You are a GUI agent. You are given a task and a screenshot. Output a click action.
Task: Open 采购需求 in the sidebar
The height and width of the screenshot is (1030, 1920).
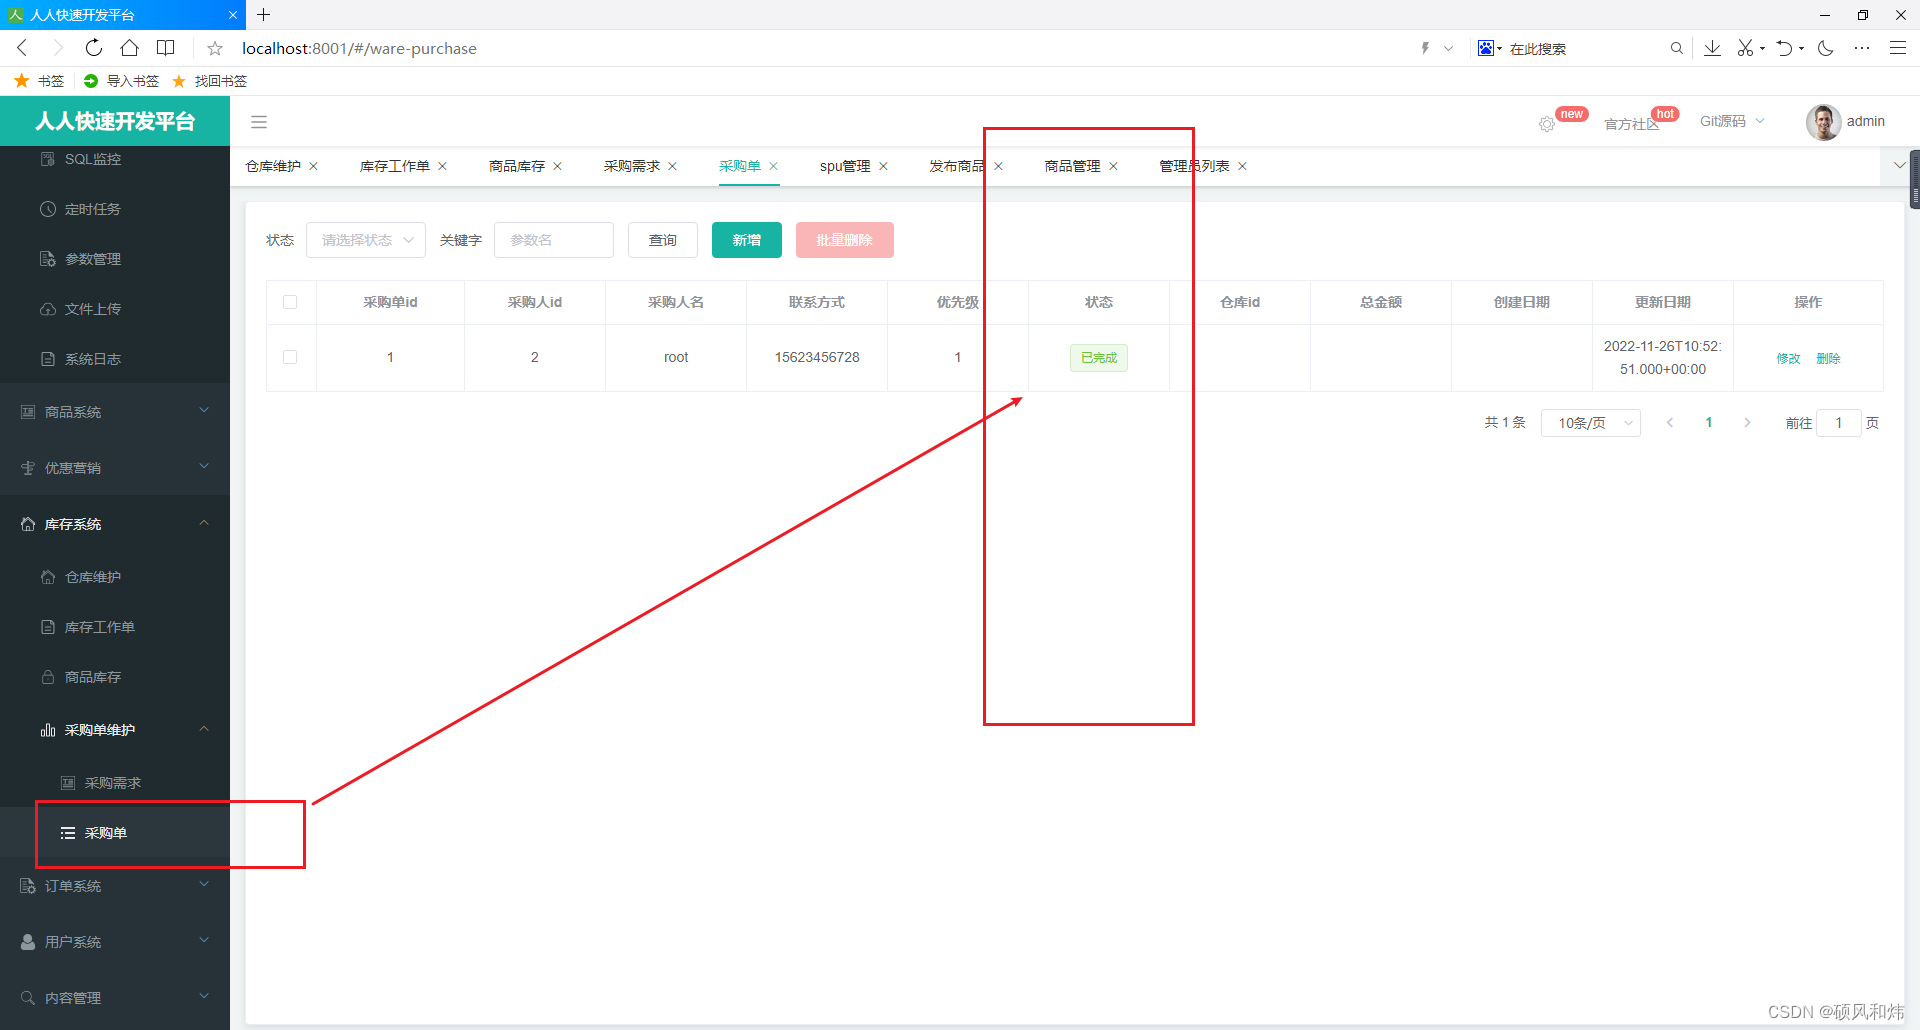(x=115, y=783)
